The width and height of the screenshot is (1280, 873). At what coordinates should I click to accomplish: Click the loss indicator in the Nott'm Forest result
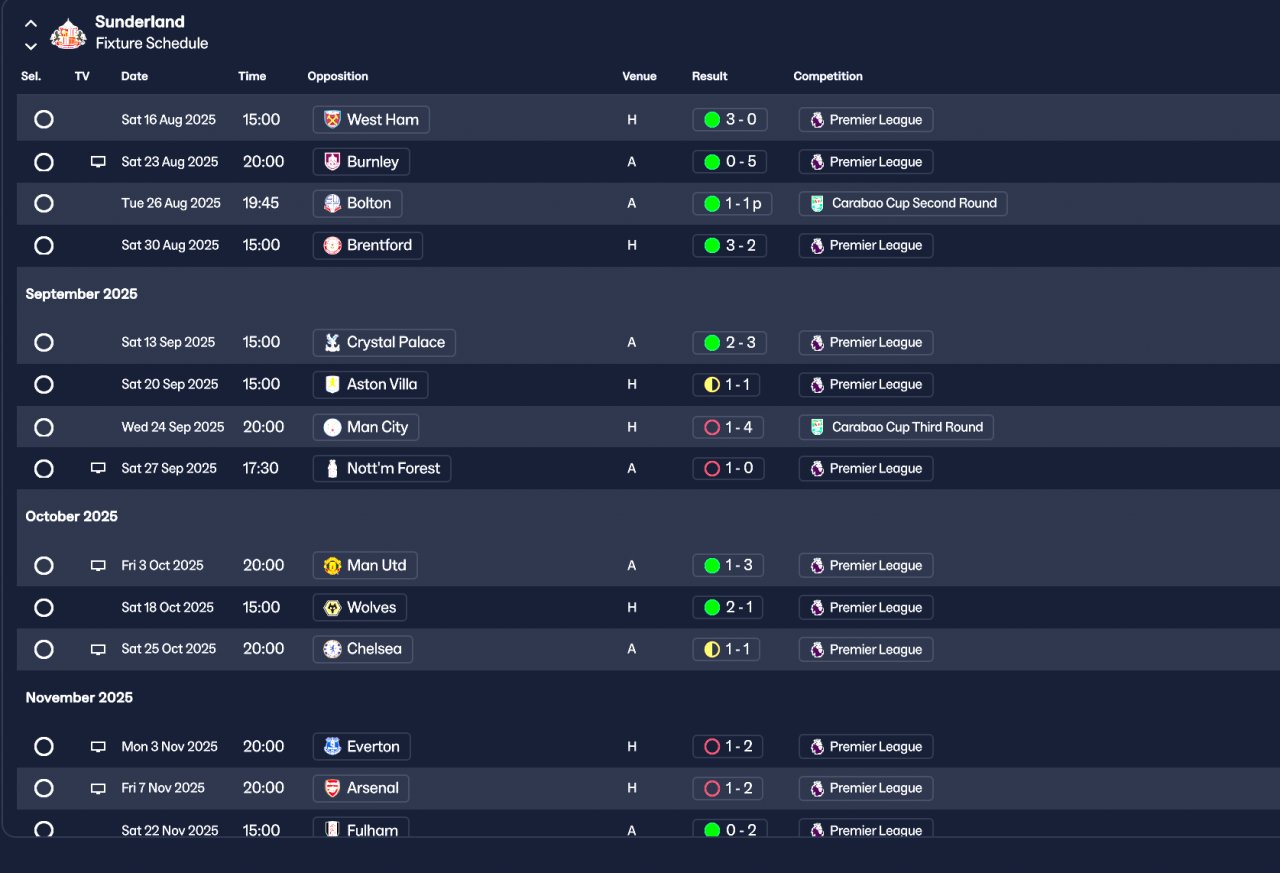click(x=712, y=468)
